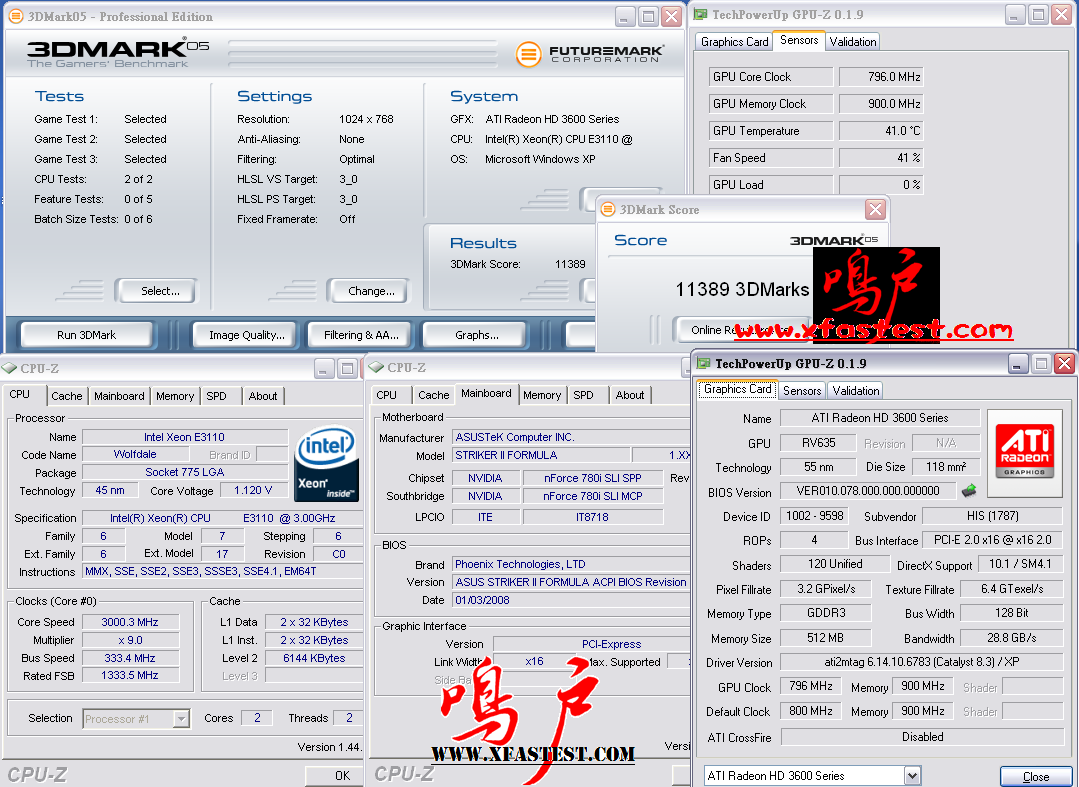Click the lower GPU-Z title bar icon

click(x=704, y=363)
